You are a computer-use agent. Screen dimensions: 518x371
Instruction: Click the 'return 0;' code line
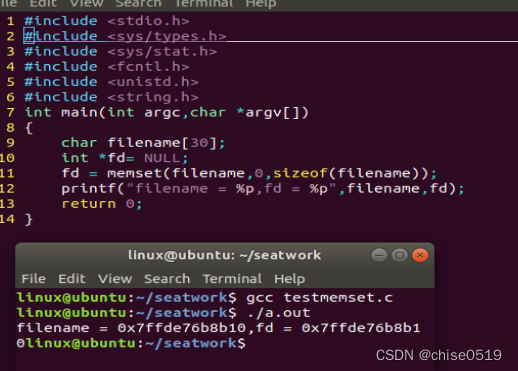(102, 204)
